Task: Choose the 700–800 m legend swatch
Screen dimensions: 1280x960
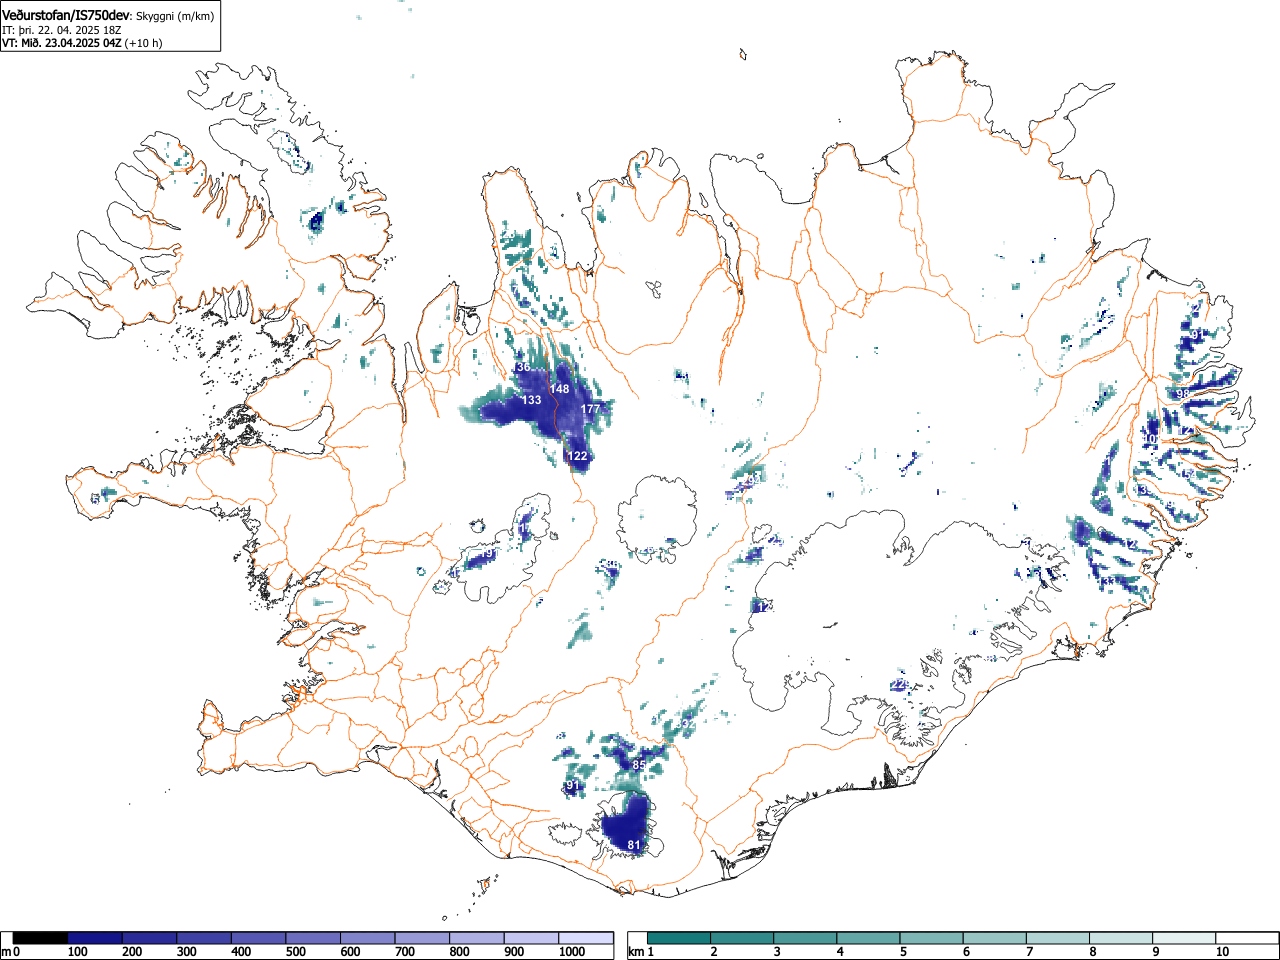Action: [x=422, y=938]
